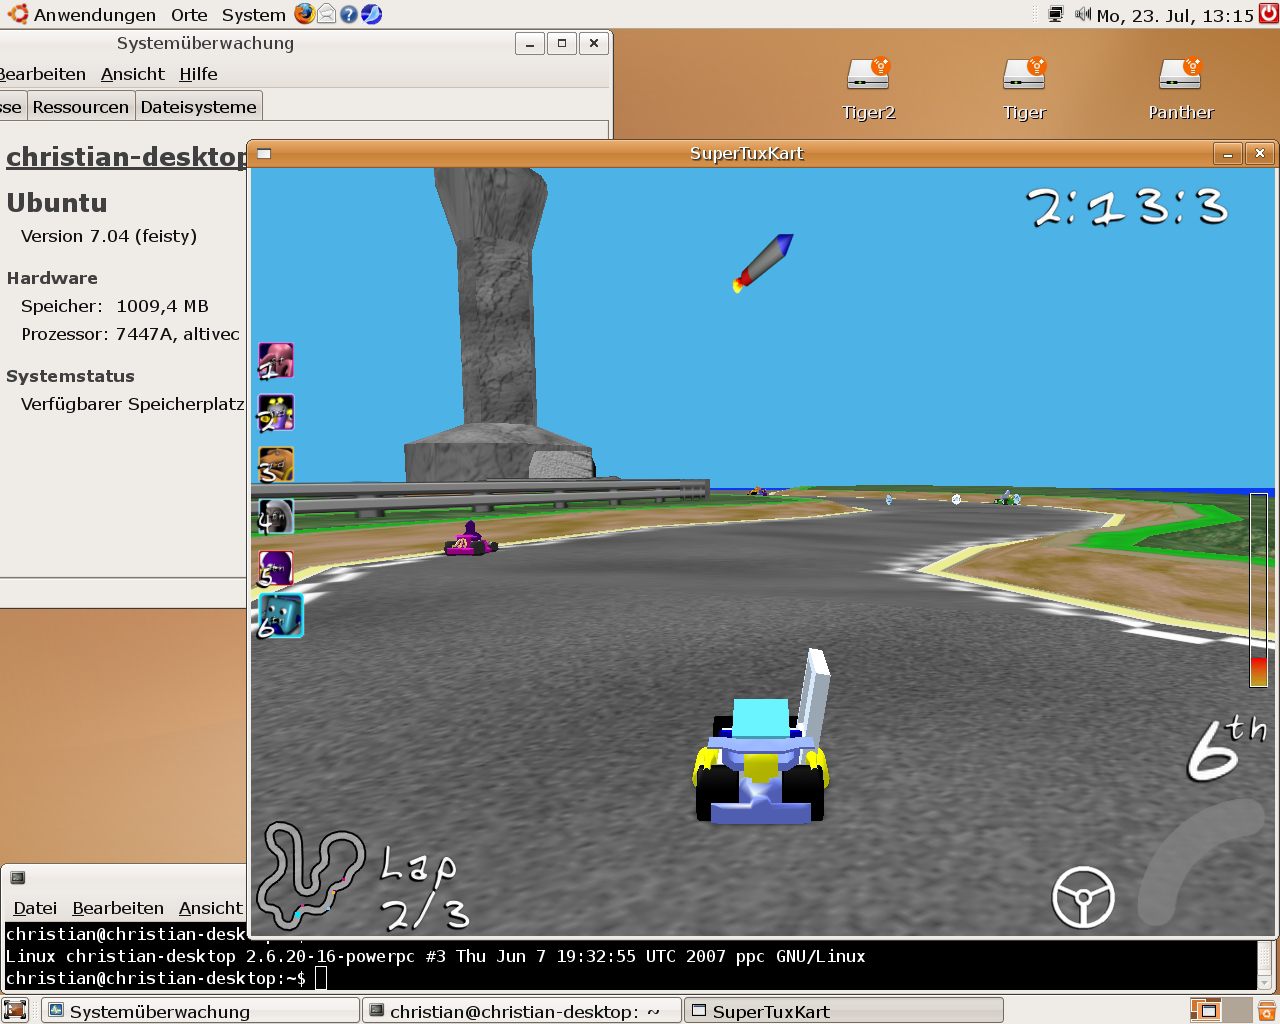Switch to terminal window in taskbar

(x=521, y=1011)
